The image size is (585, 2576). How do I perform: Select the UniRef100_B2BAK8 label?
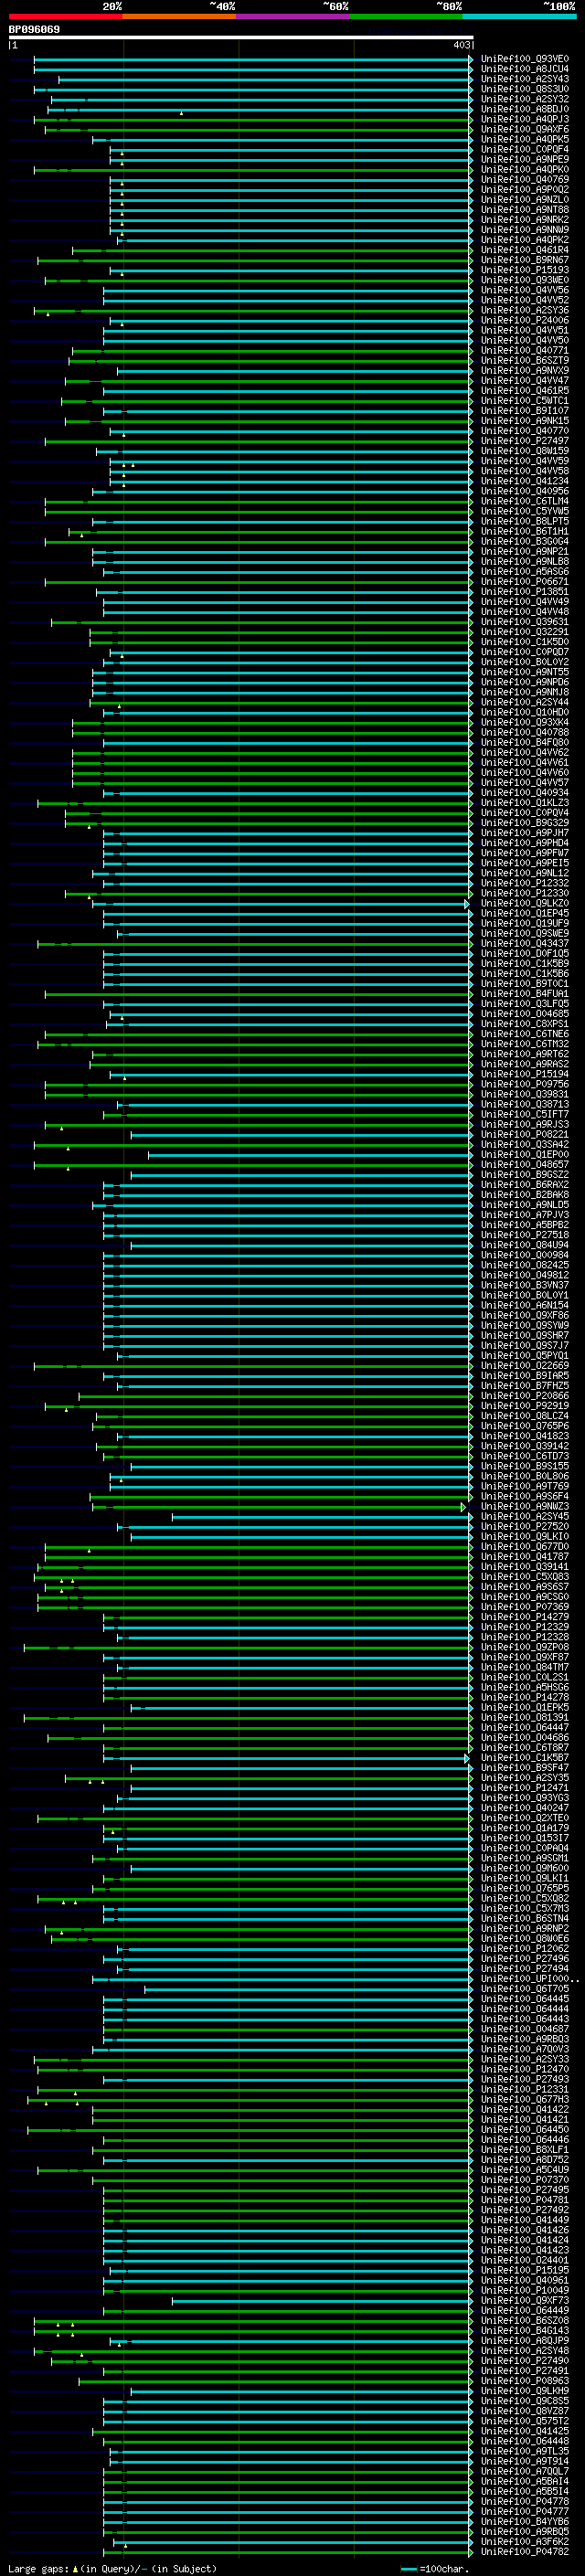[524, 1195]
